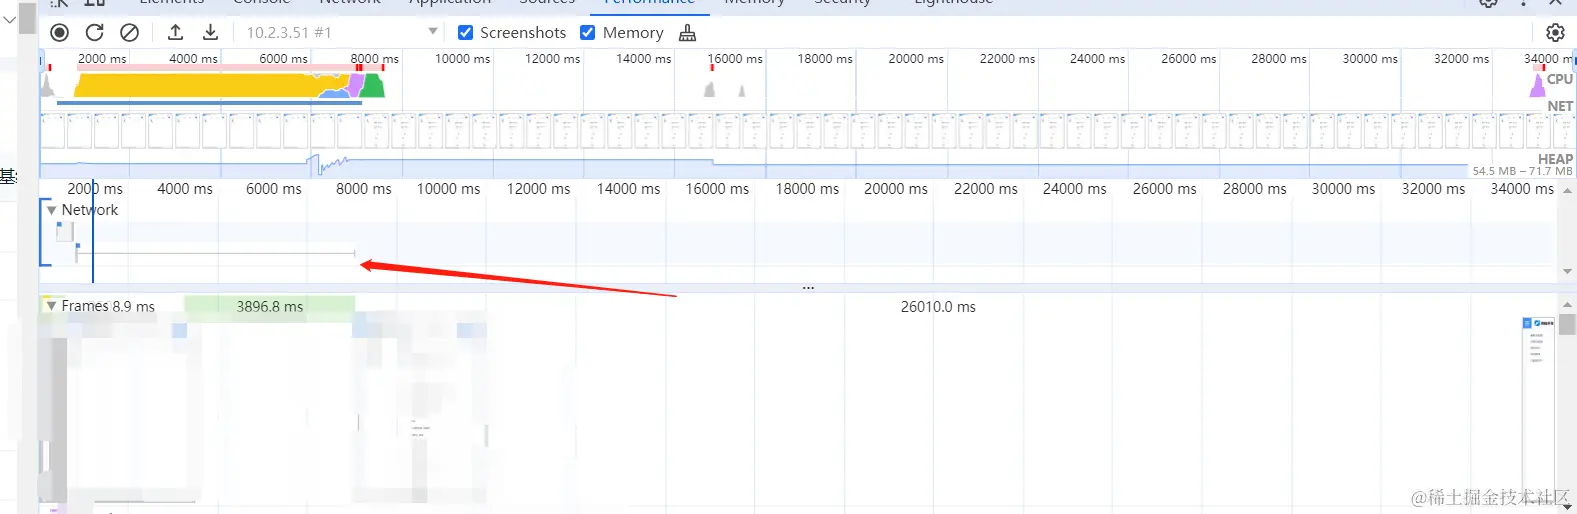Click the Record button in Performance toolbar

60,33
